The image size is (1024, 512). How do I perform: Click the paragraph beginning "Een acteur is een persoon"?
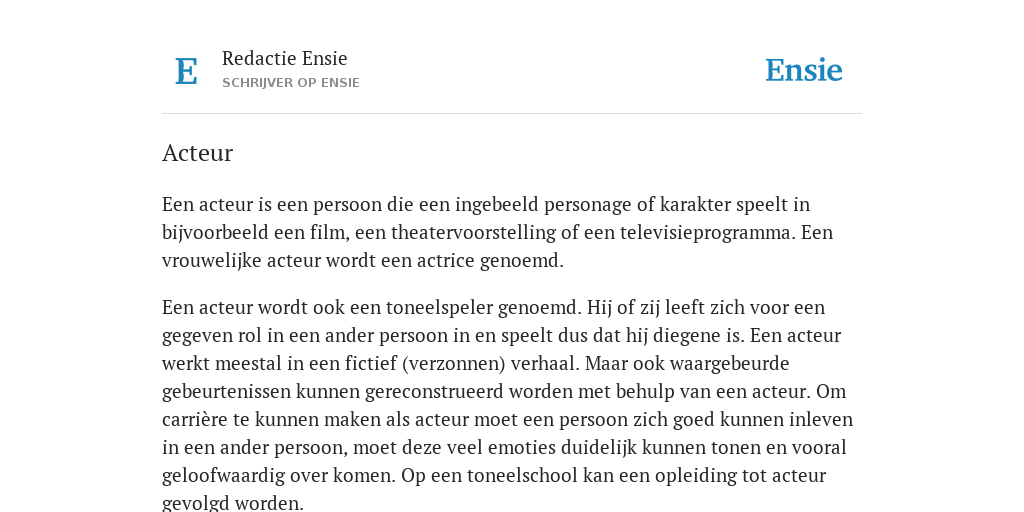tap(498, 232)
